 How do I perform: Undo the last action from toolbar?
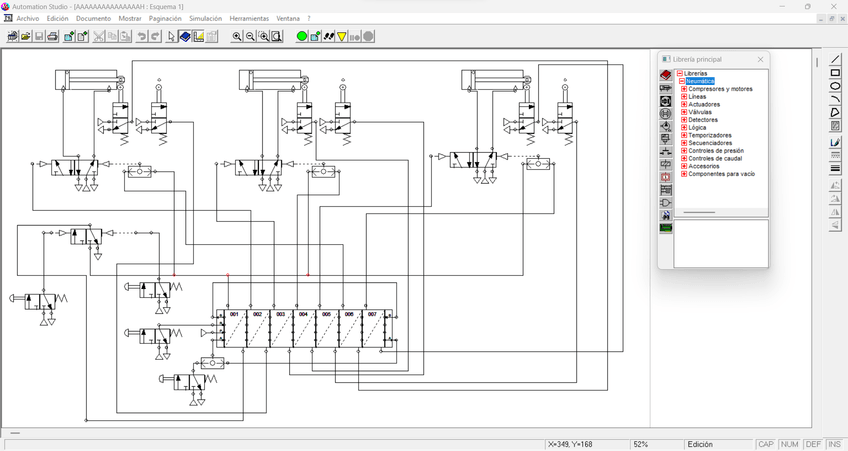click(x=142, y=37)
